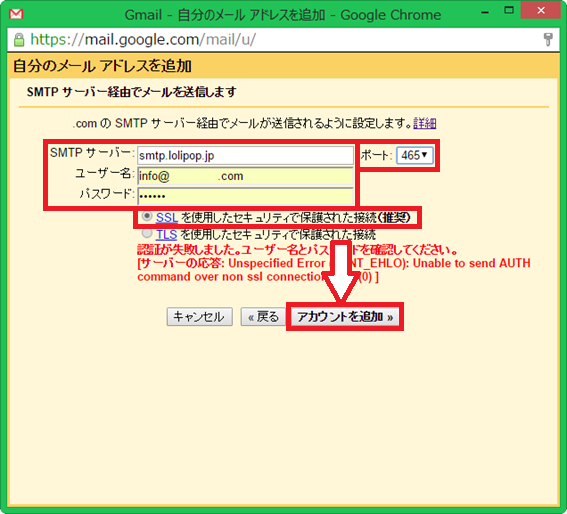Open the TLS help link
Image resolution: width=567 pixels, height=514 pixels.
[166, 235]
